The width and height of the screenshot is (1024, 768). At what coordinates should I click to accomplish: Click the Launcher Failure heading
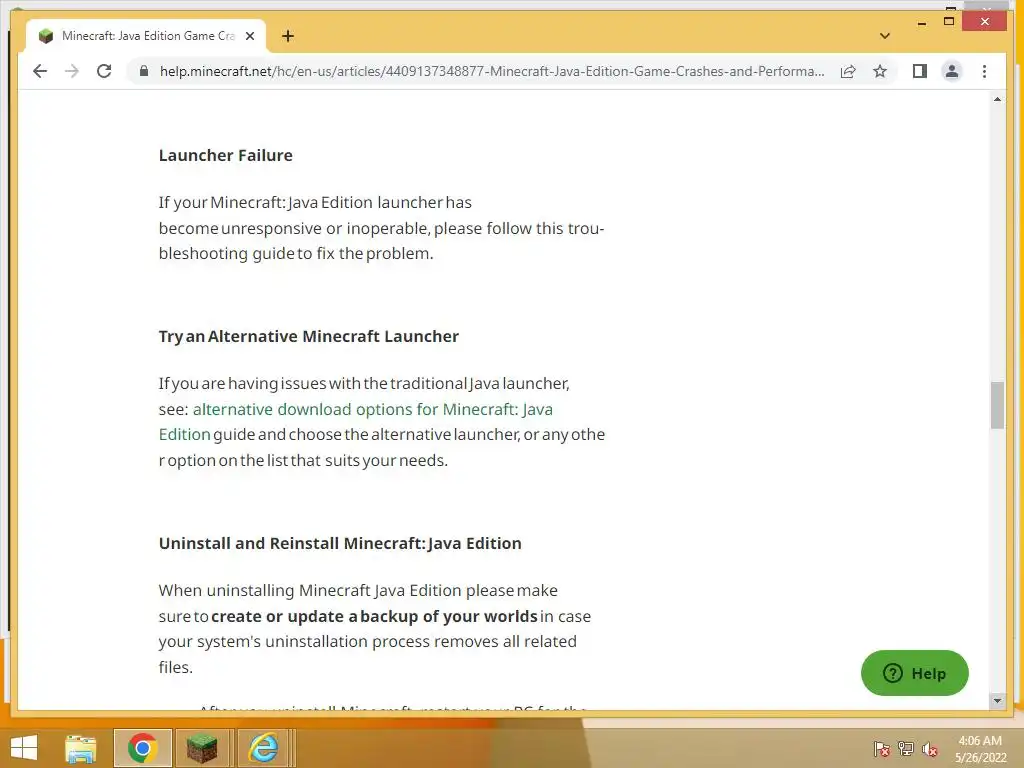pyautogui.click(x=225, y=155)
